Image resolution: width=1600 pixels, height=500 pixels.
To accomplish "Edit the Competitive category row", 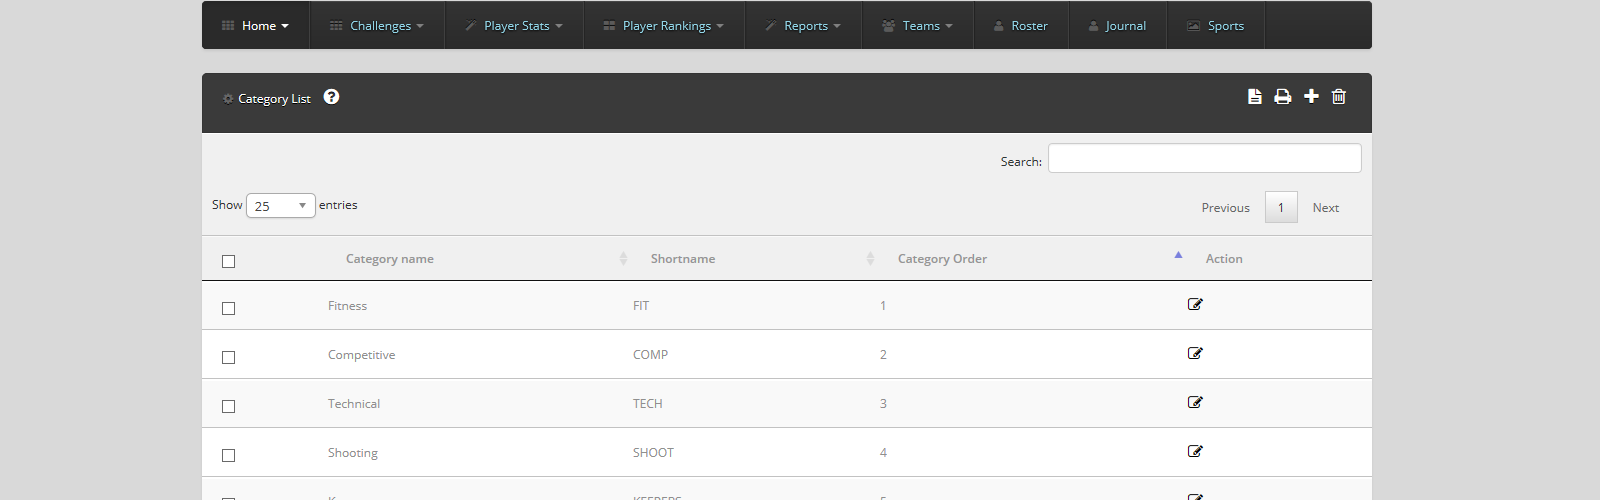I will click(1195, 354).
